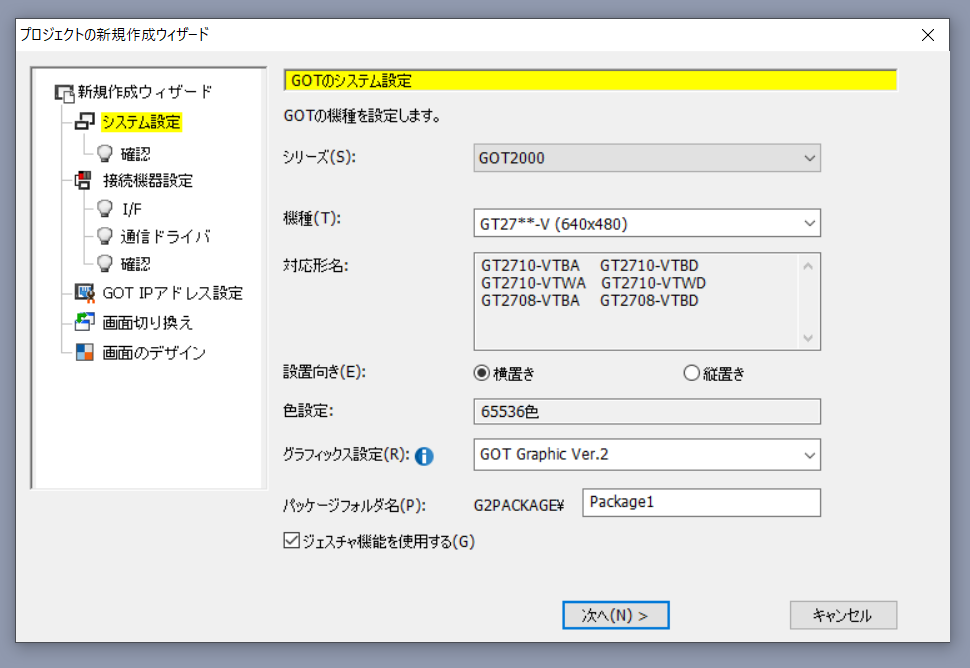Click GT2708-VTBA in the model list
Image resolution: width=970 pixels, height=668 pixels.
(530, 301)
